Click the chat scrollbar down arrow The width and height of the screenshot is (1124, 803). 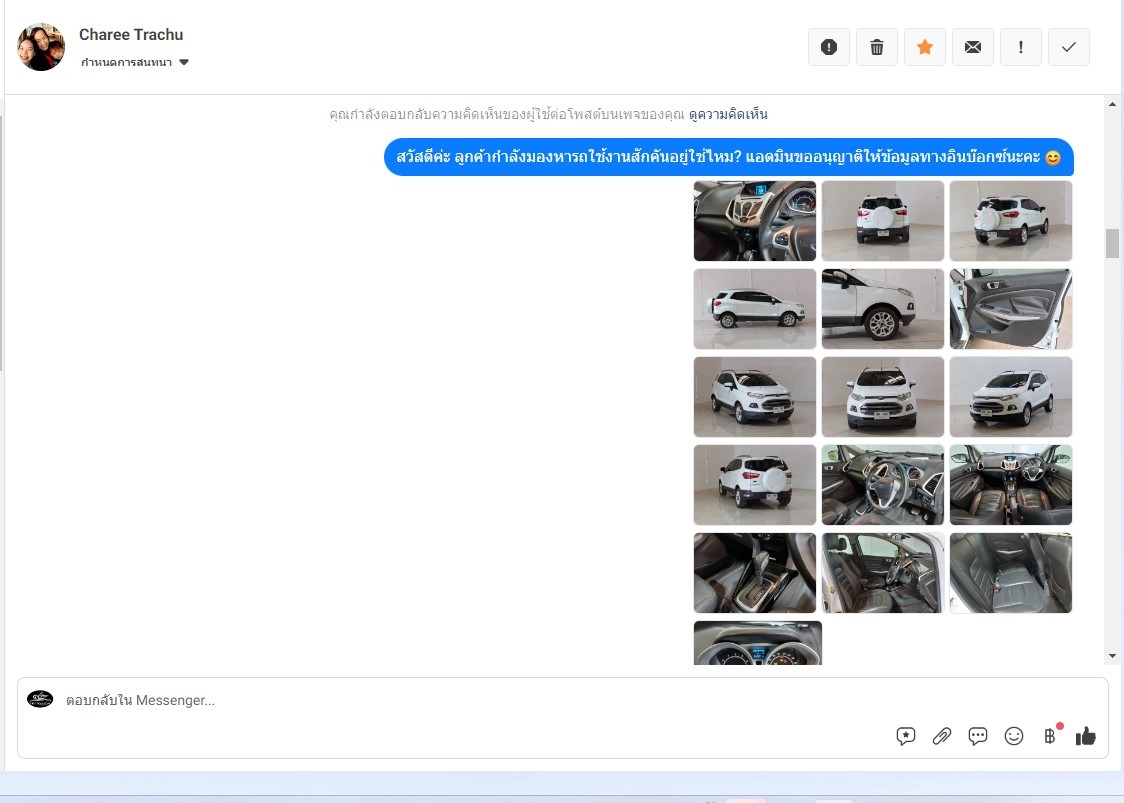point(1113,656)
